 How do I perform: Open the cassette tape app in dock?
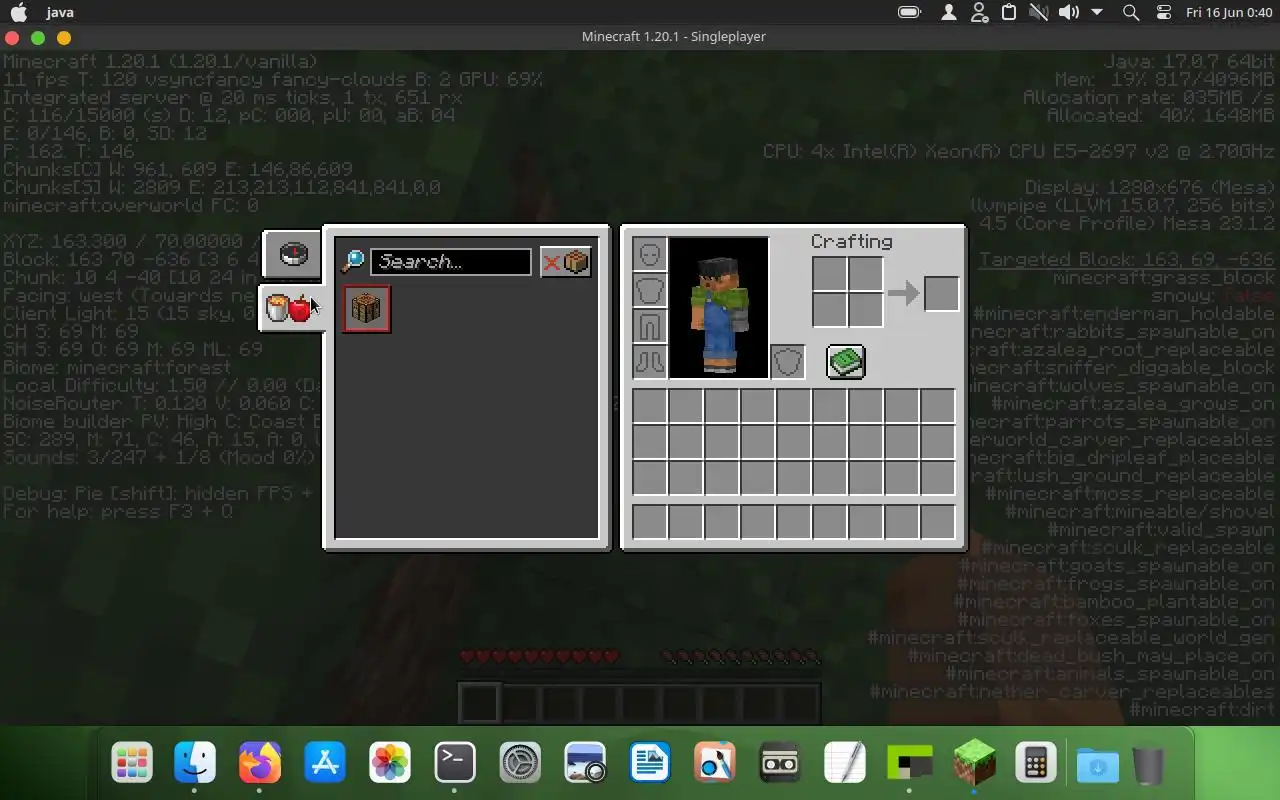[x=780, y=763]
